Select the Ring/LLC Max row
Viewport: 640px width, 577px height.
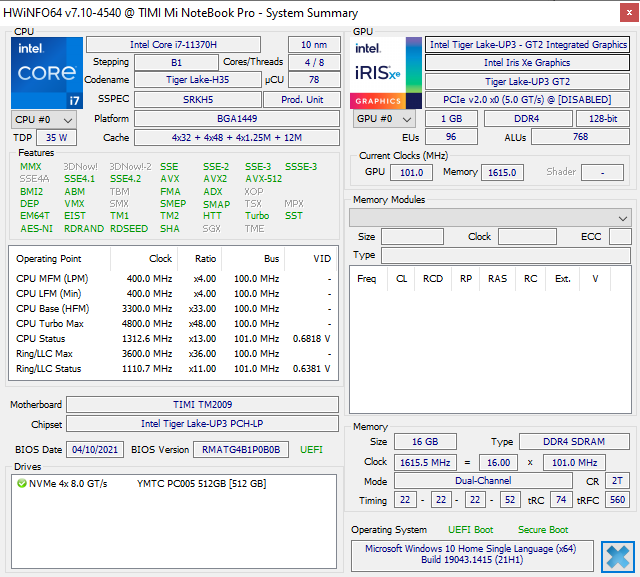(173, 354)
